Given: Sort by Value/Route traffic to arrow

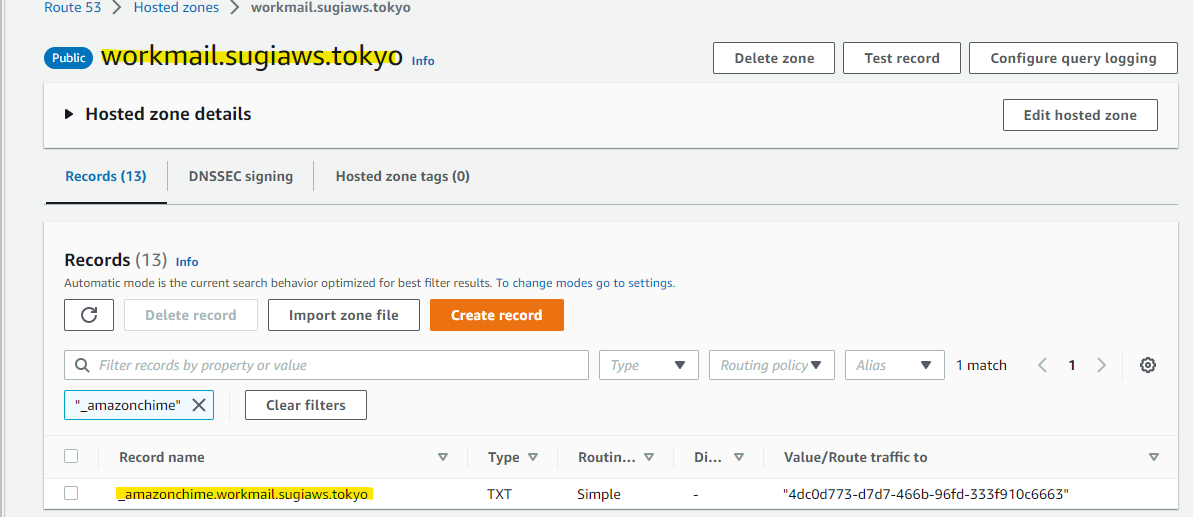Looking at the screenshot, I should tap(1153, 458).
